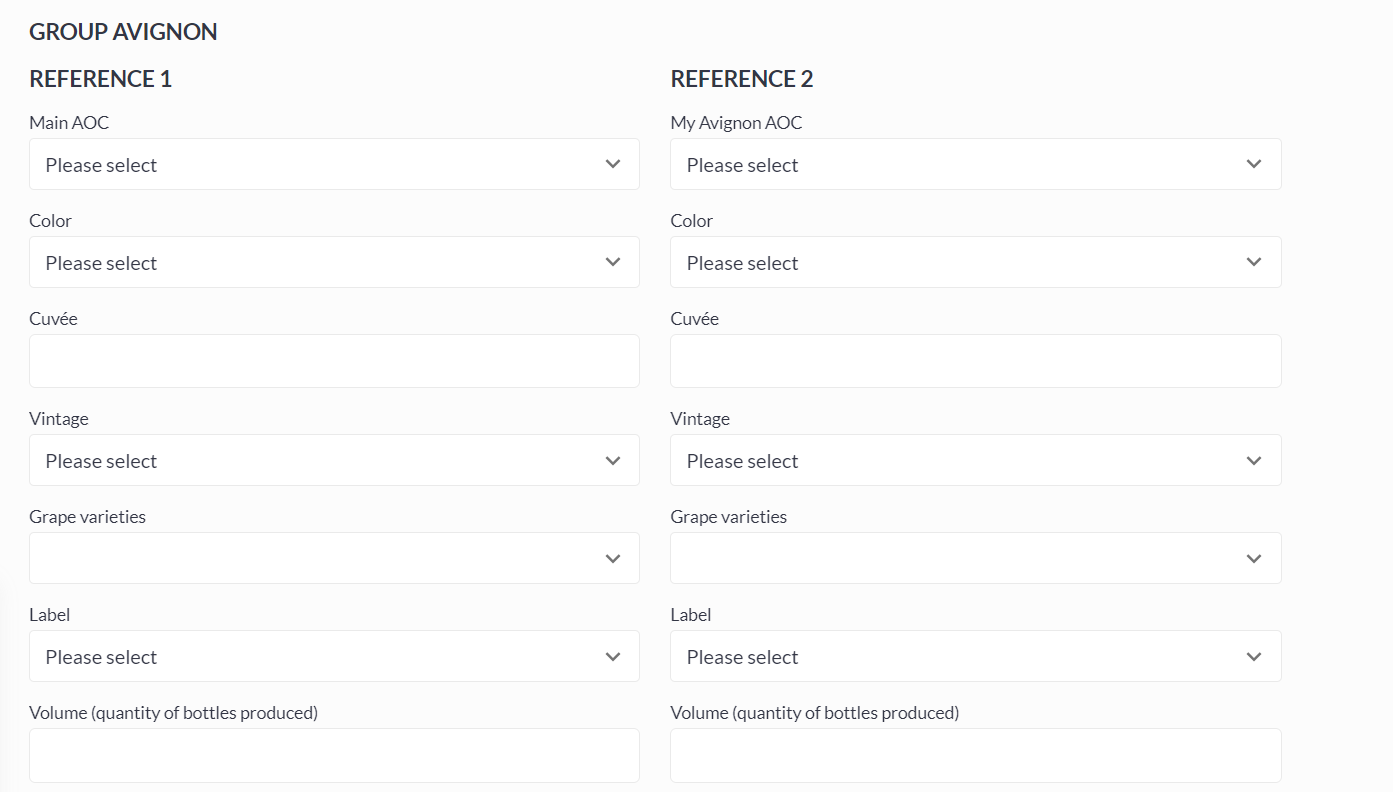Click the chevron arrow of Main AOC
This screenshot has width=1393, height=792.
(x=613, y=164)
